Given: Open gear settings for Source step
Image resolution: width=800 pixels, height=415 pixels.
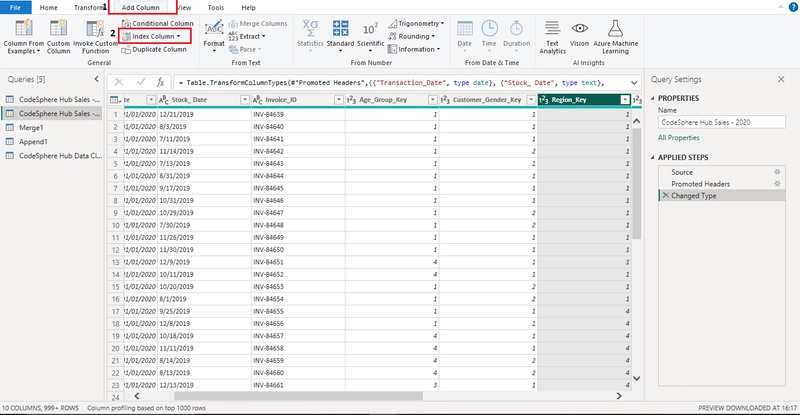Looking at the screenshot, I should pyautogui.click(x=777, y=172).
